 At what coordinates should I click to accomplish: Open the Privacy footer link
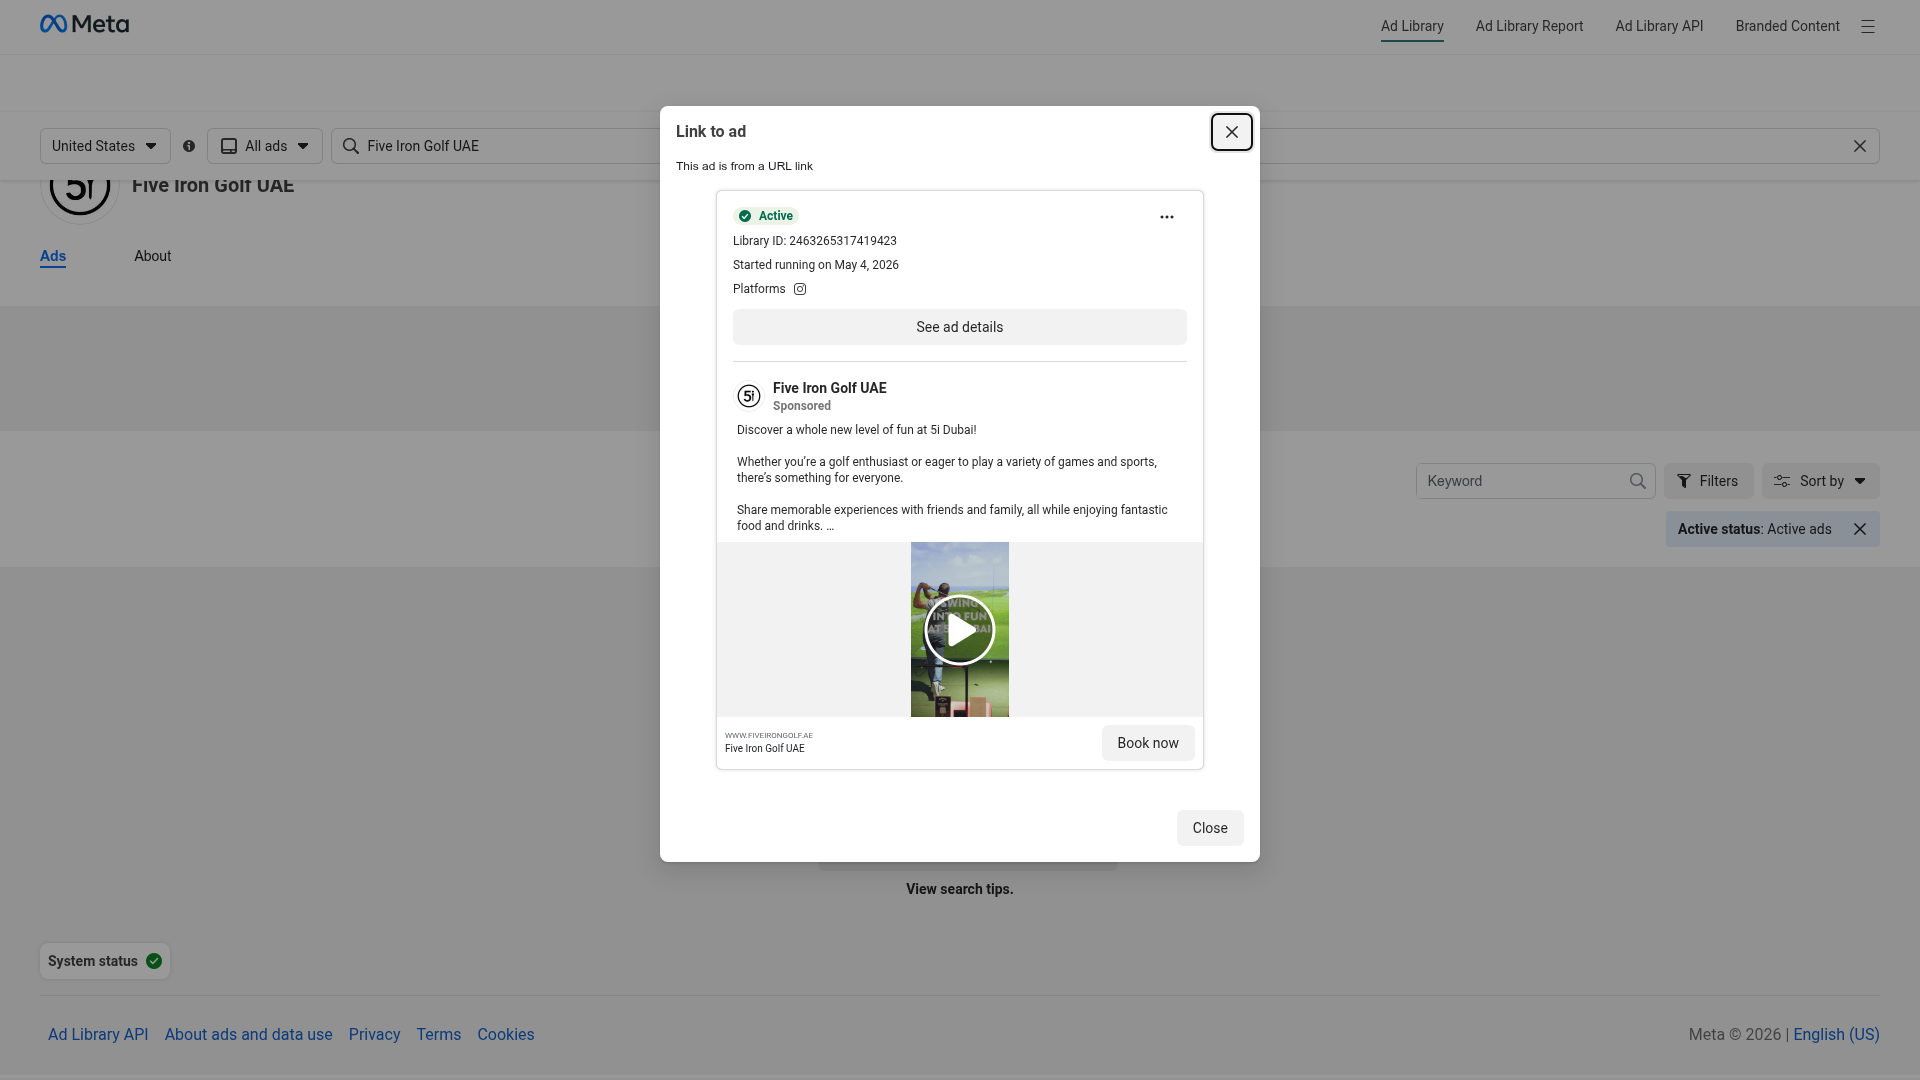coord(374,1035)
